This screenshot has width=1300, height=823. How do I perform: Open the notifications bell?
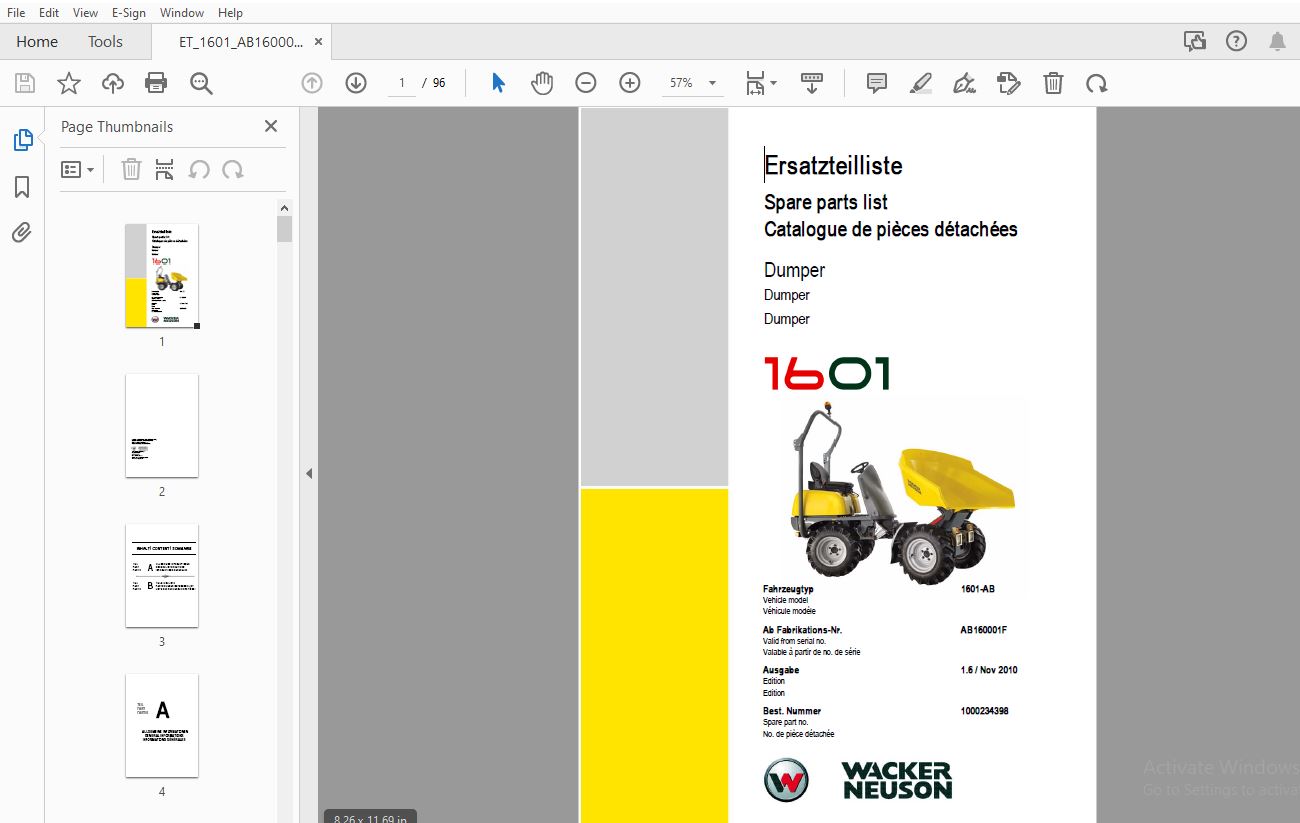pos(1278,41)
